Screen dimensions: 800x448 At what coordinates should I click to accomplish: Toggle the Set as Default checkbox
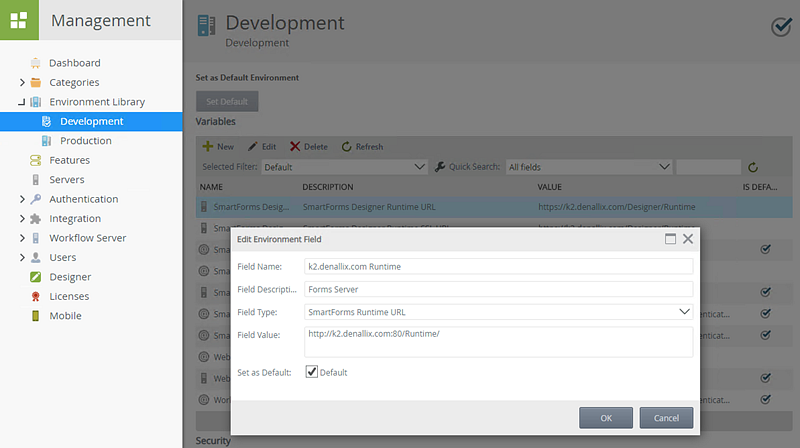coord(311,372)
